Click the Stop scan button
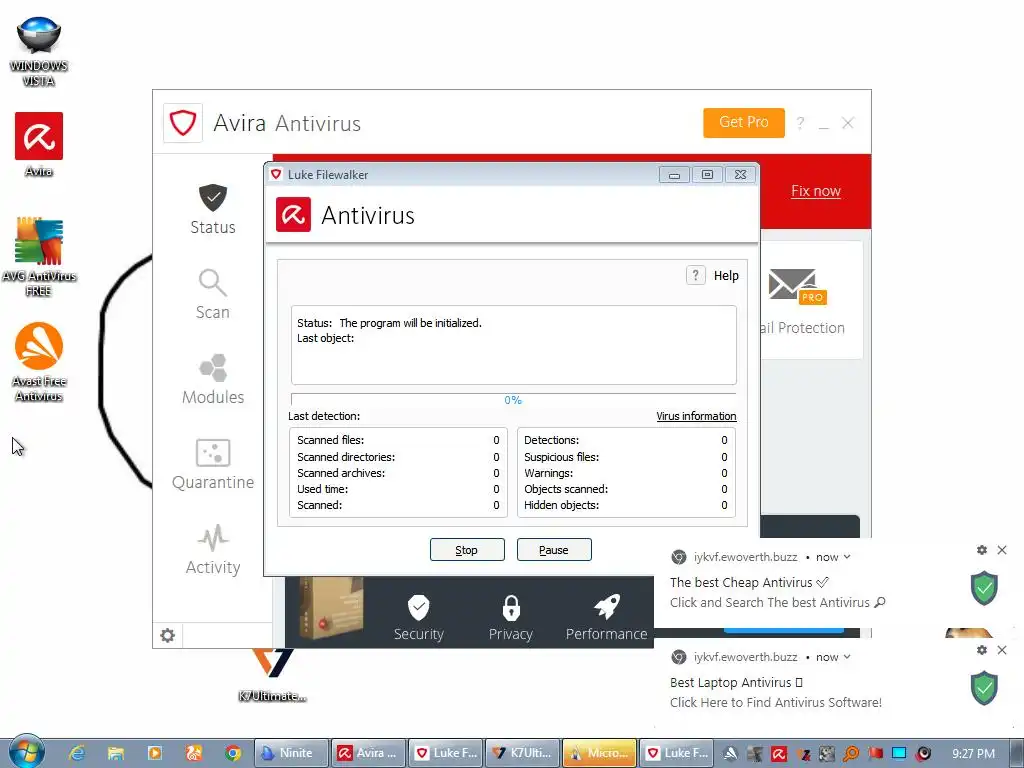The height and width of the screenshot is (768, 1024). click(467, 550)
